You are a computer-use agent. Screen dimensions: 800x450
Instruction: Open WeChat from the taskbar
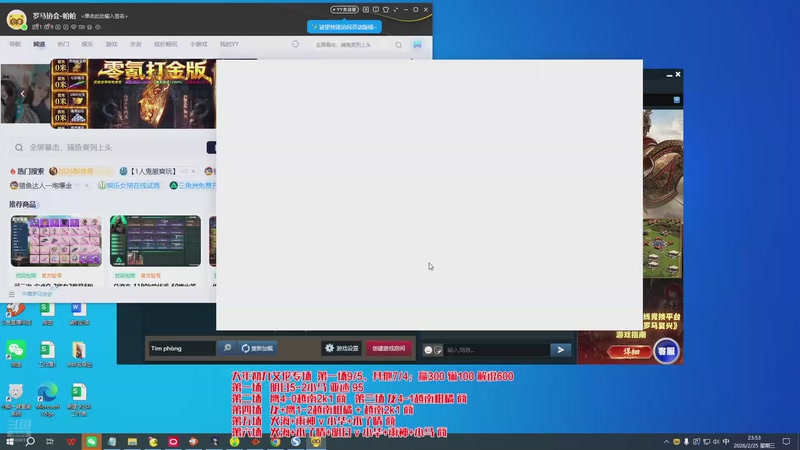[91, 442]
